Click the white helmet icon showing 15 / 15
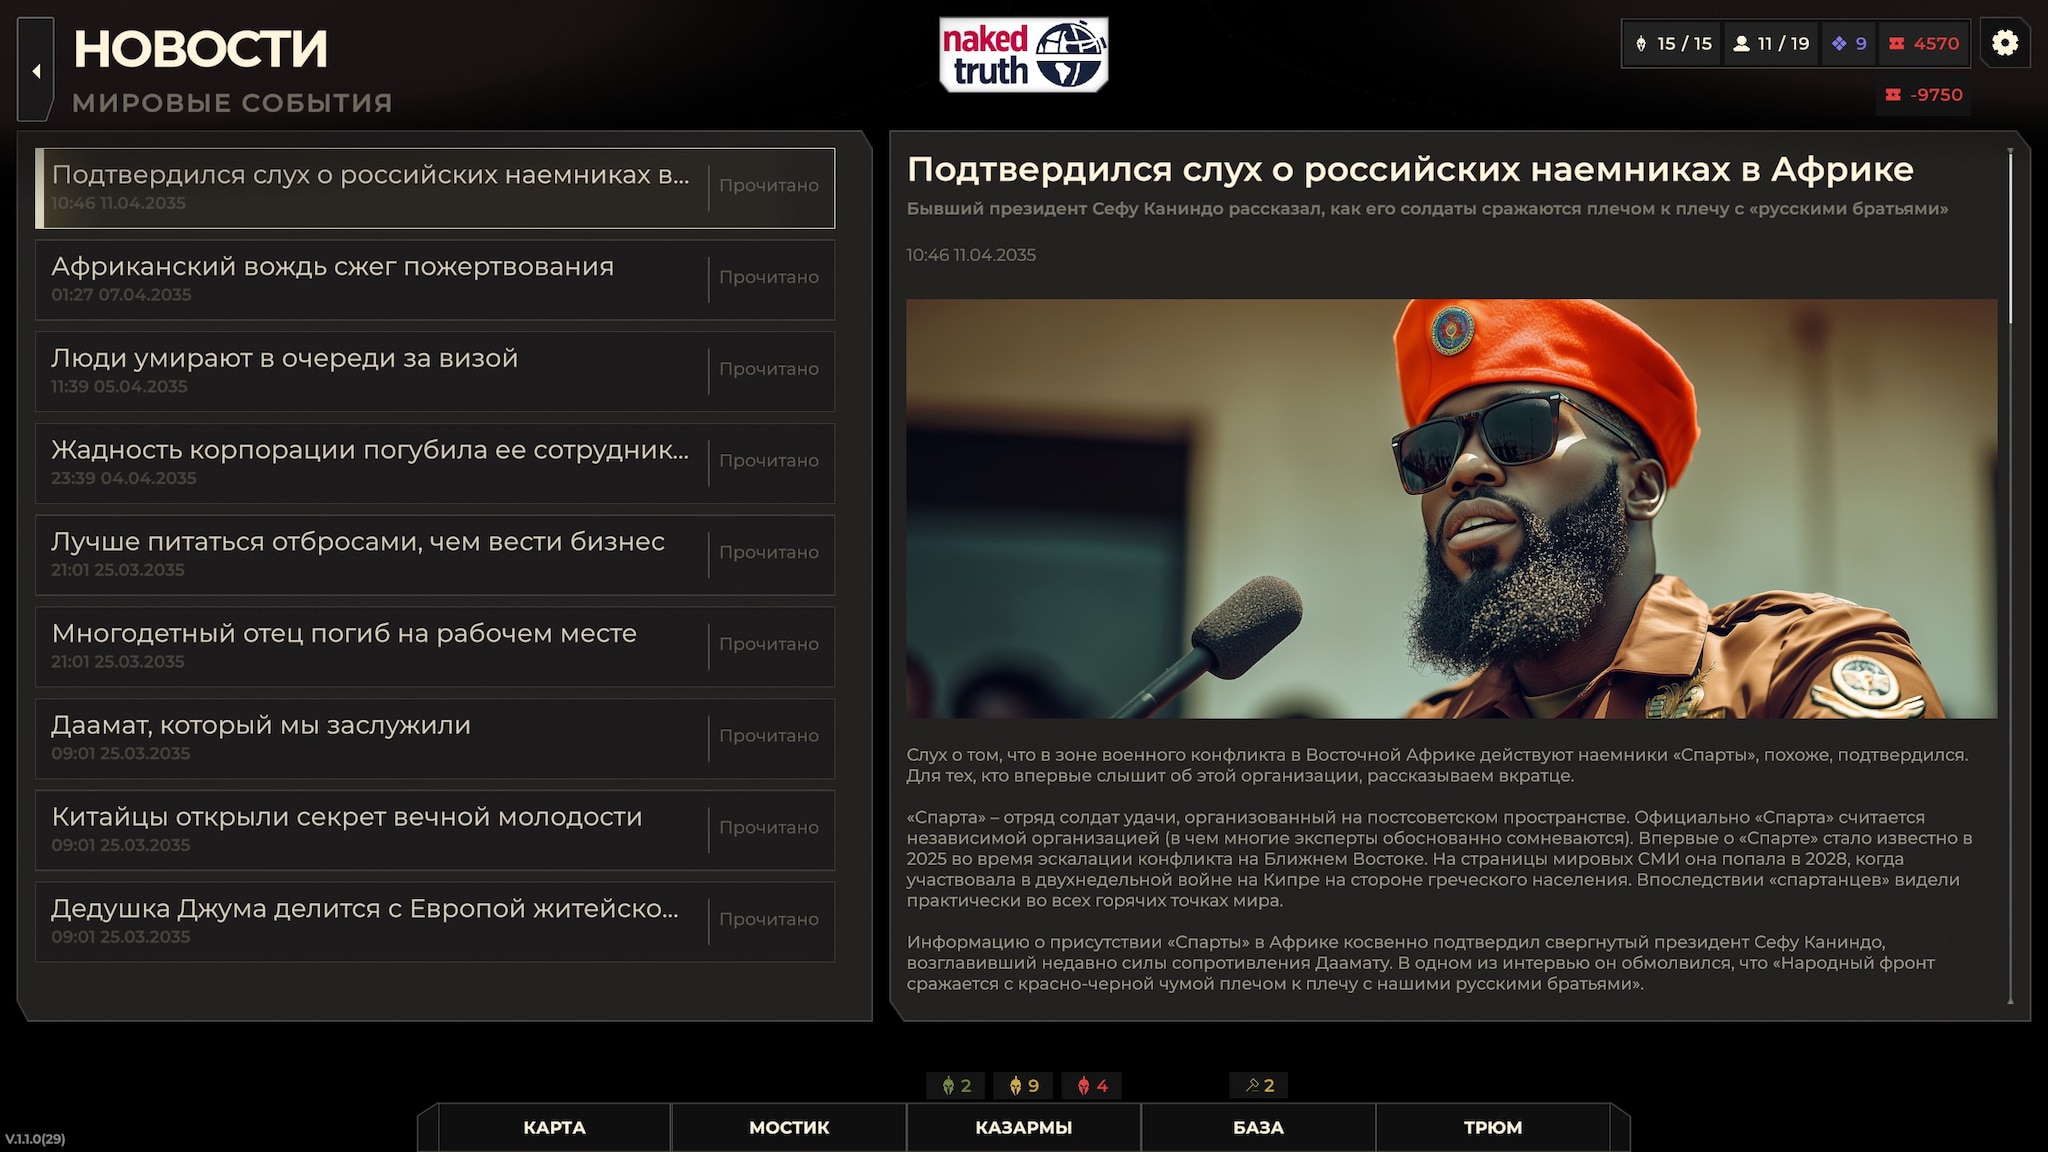 tap(1641, 44)
